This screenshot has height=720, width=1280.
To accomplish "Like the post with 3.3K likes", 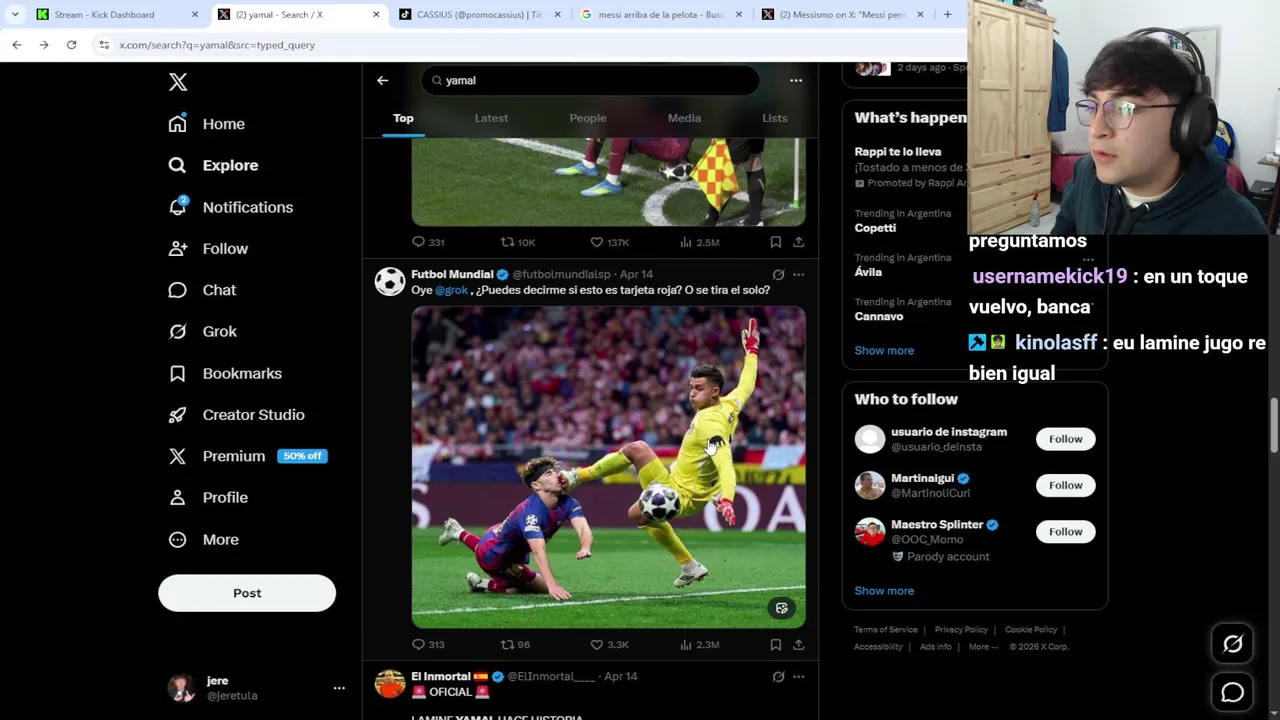I will (x=609, y=645).
